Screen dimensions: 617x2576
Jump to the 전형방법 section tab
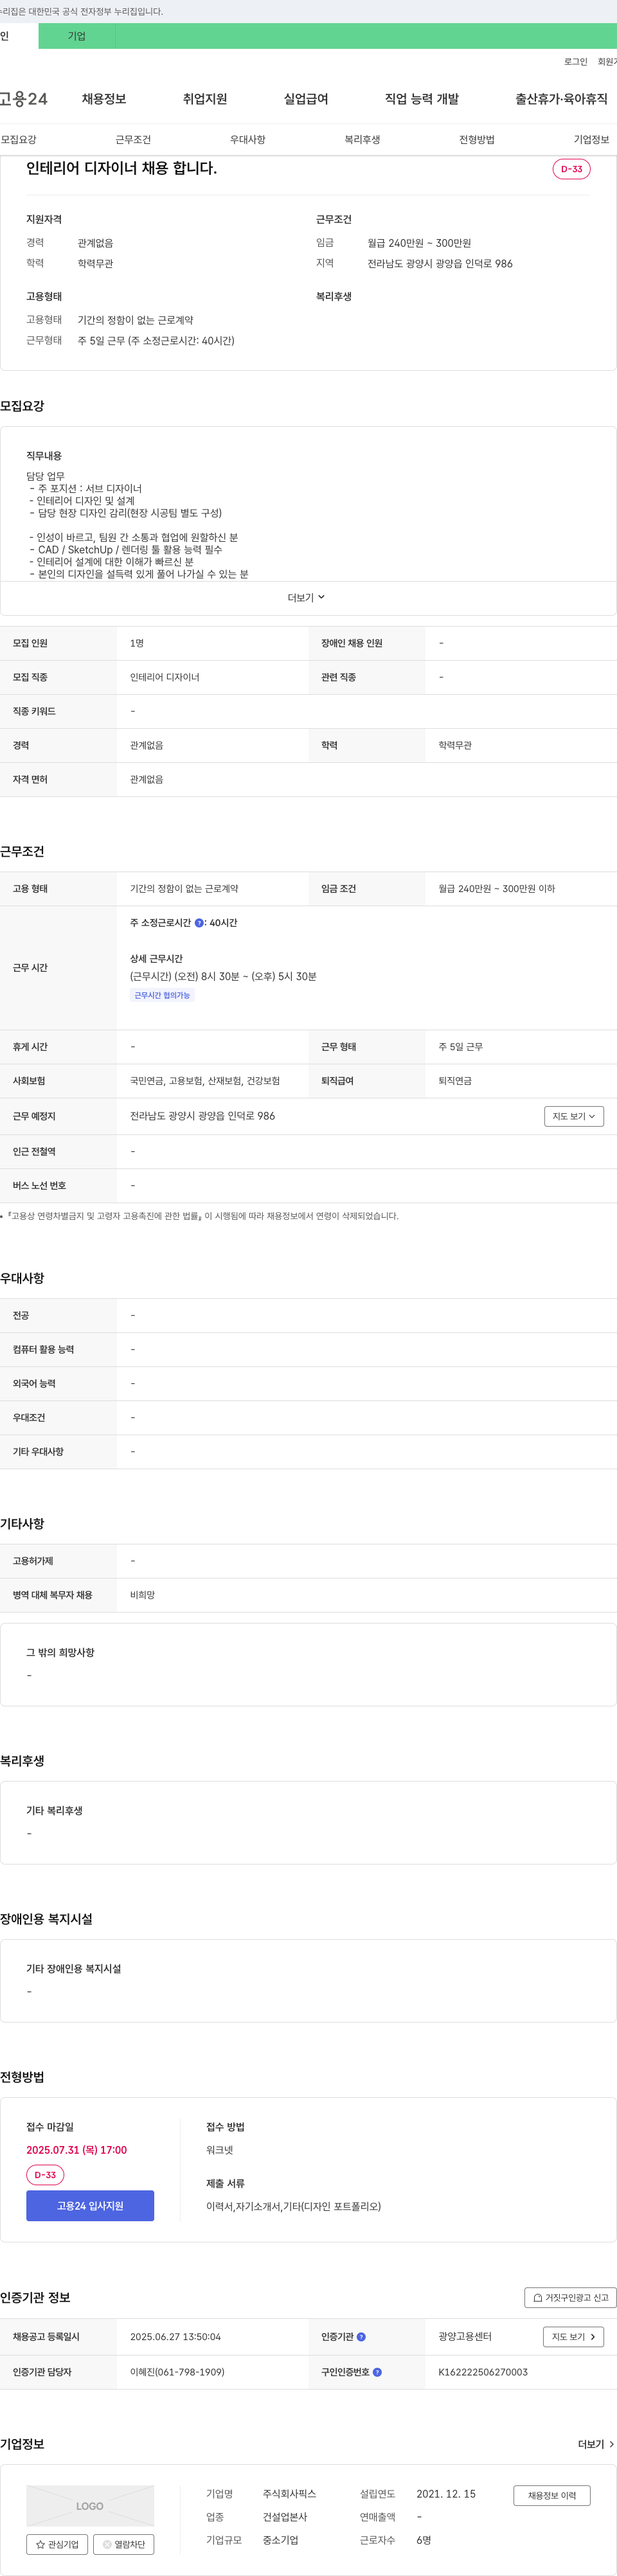click(477, 139)
